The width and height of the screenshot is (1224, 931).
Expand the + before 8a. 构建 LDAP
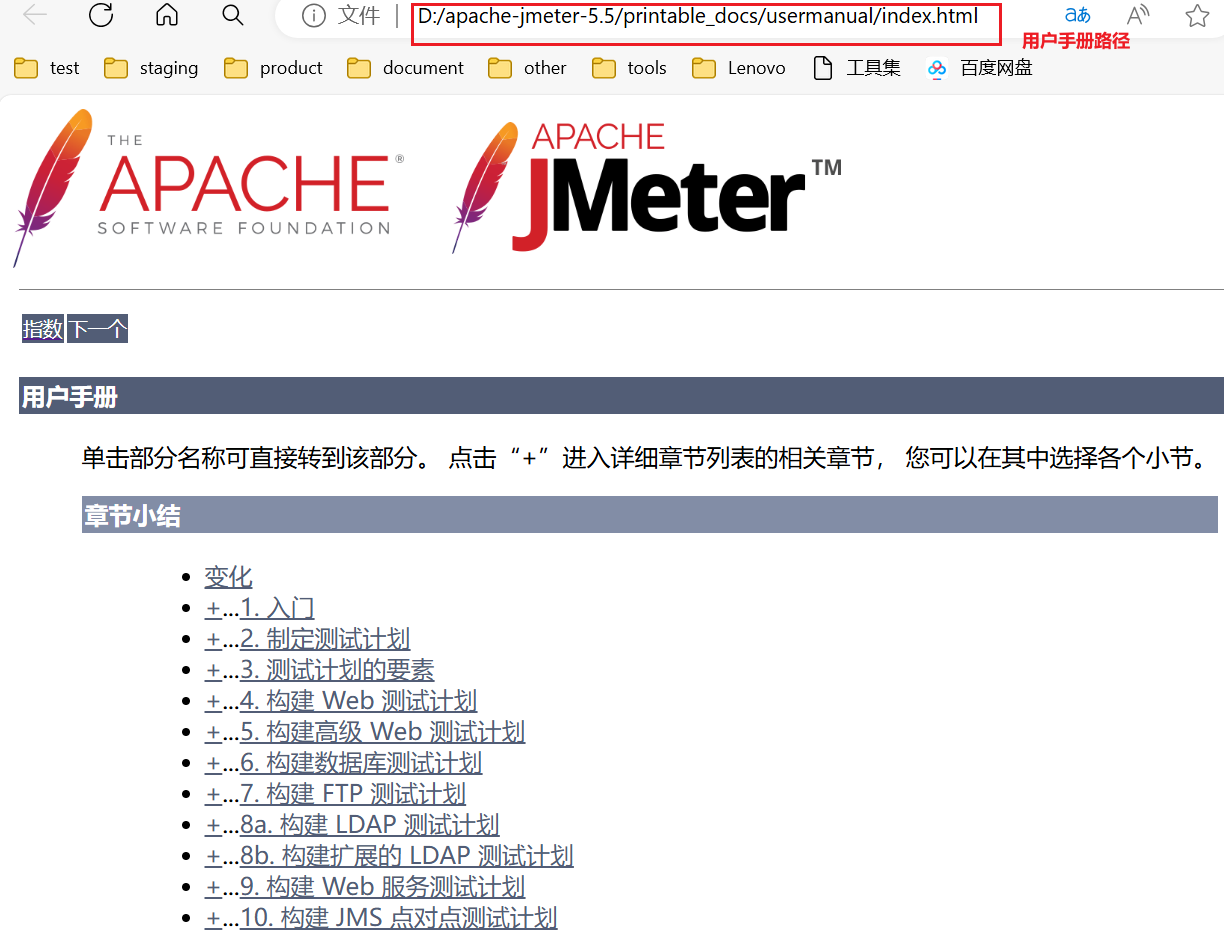tap(213, 825)
